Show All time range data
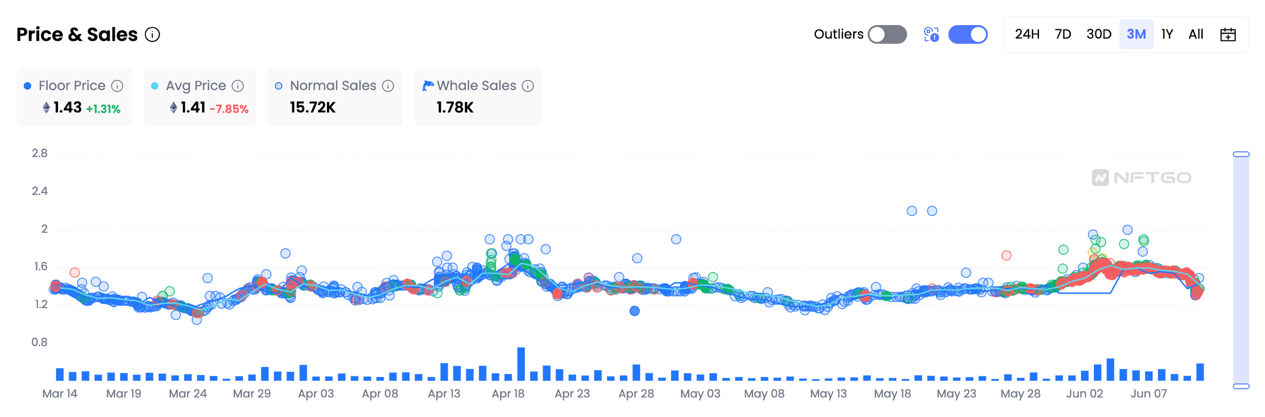The image size is (1265, 417). point(1196,34)
